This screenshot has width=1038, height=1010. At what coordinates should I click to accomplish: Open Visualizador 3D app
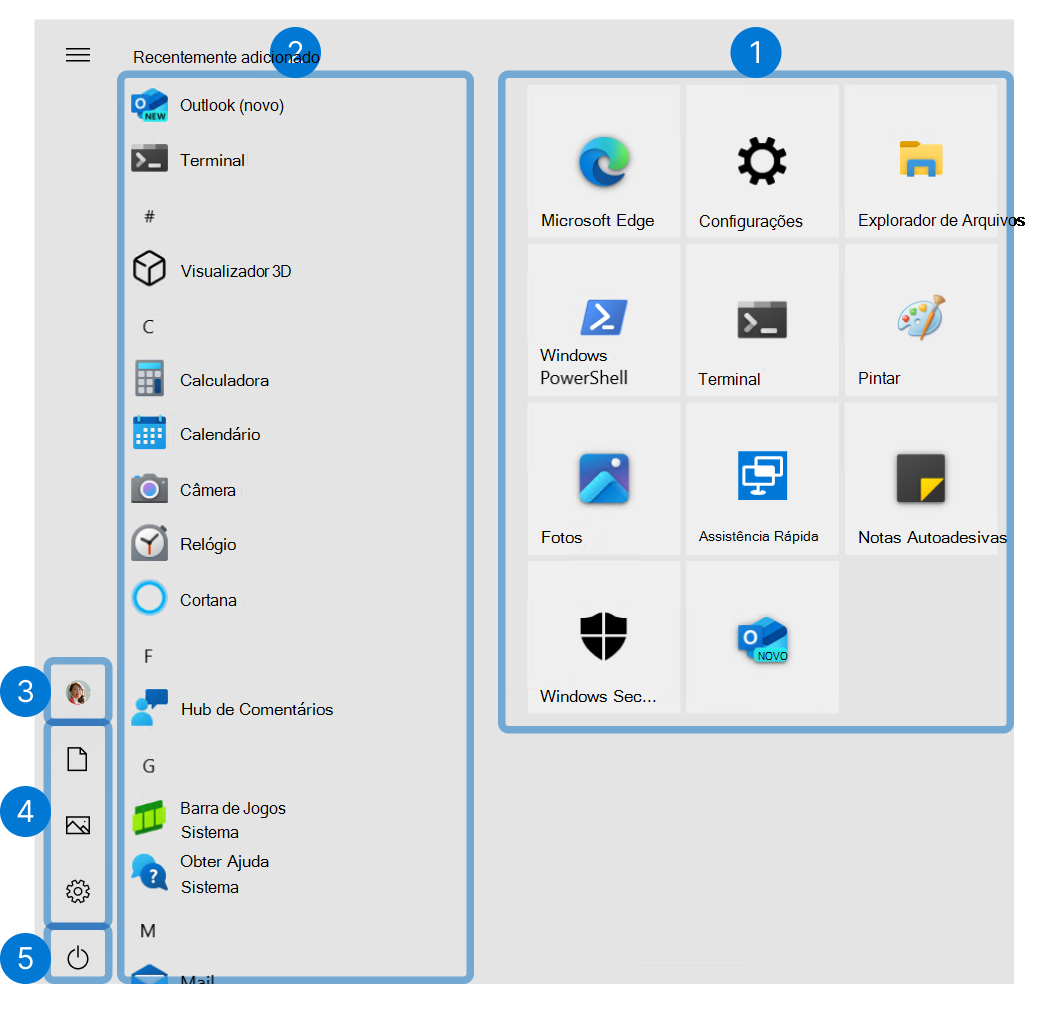212,271
